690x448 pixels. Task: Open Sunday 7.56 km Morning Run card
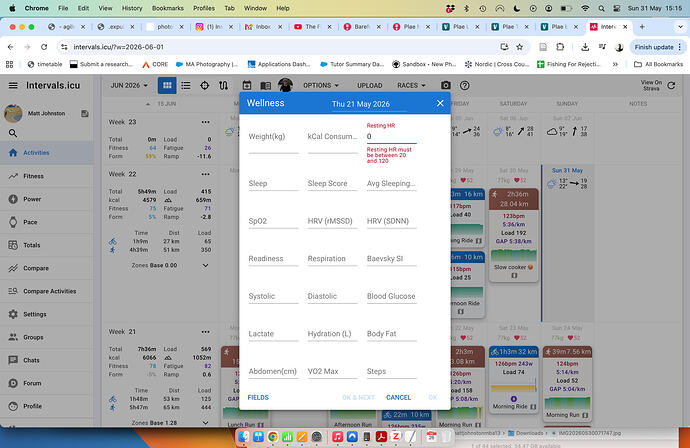tap(567, 383)
